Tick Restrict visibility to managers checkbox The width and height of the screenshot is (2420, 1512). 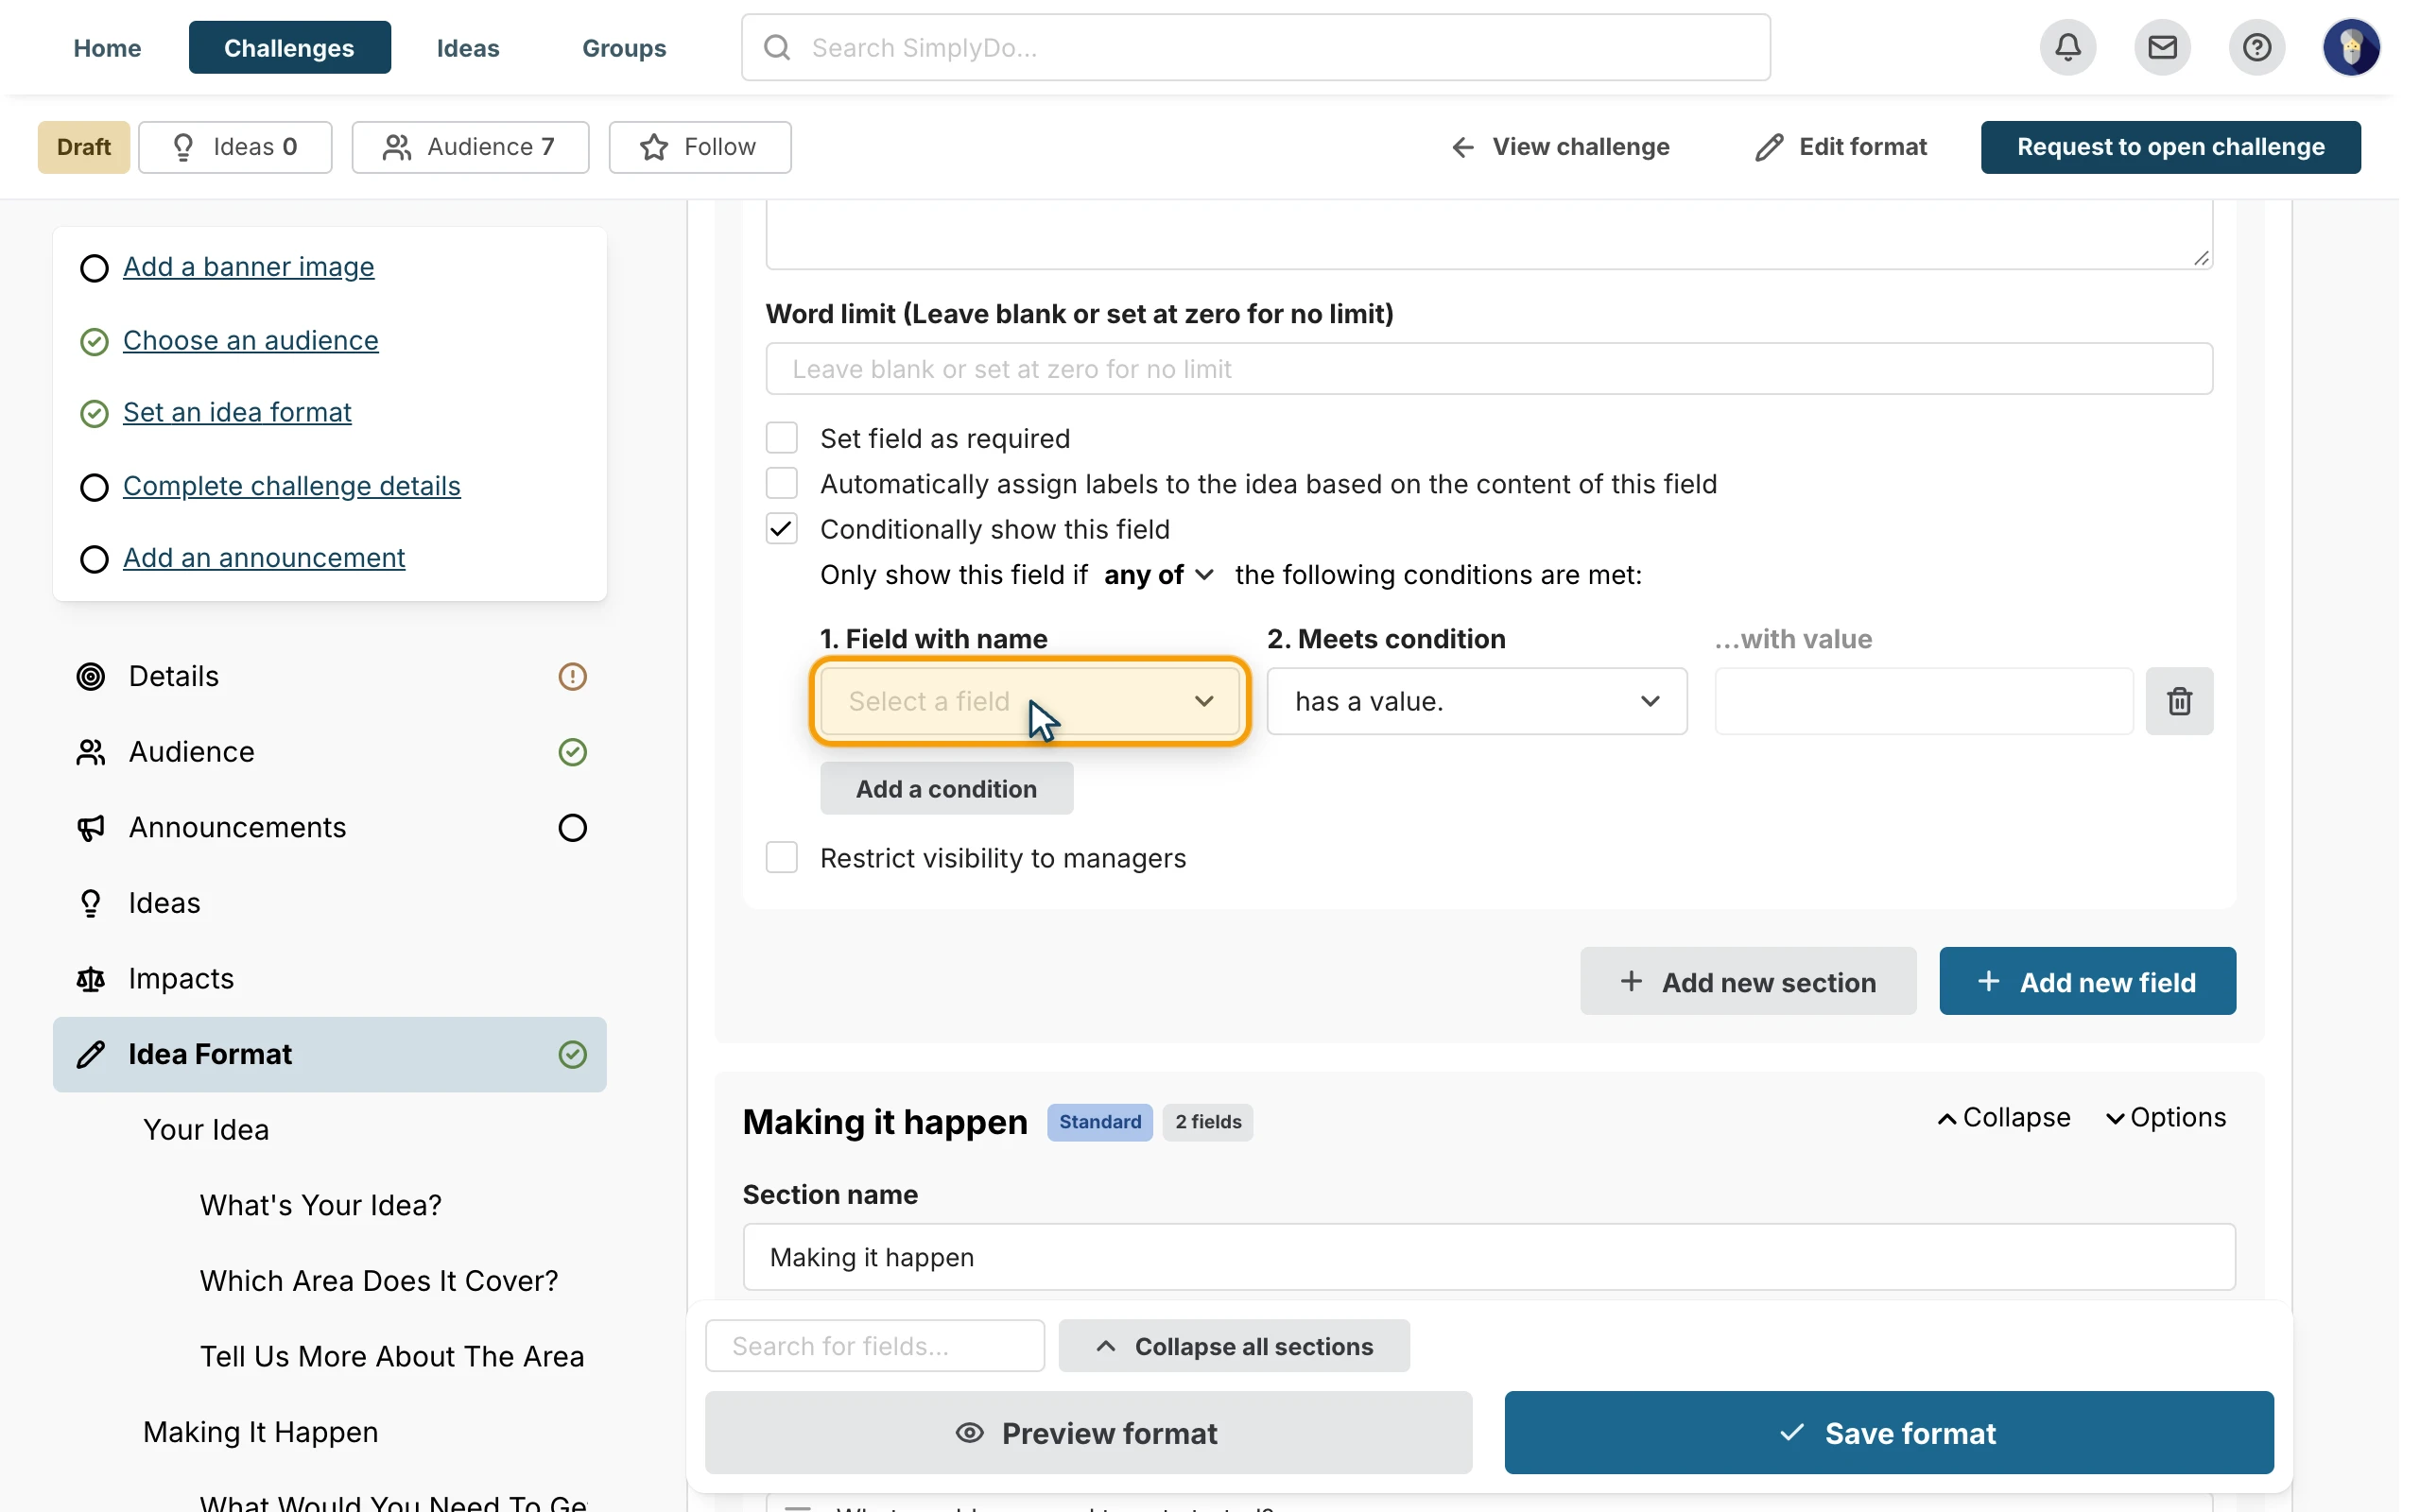(x=781, y=858)
